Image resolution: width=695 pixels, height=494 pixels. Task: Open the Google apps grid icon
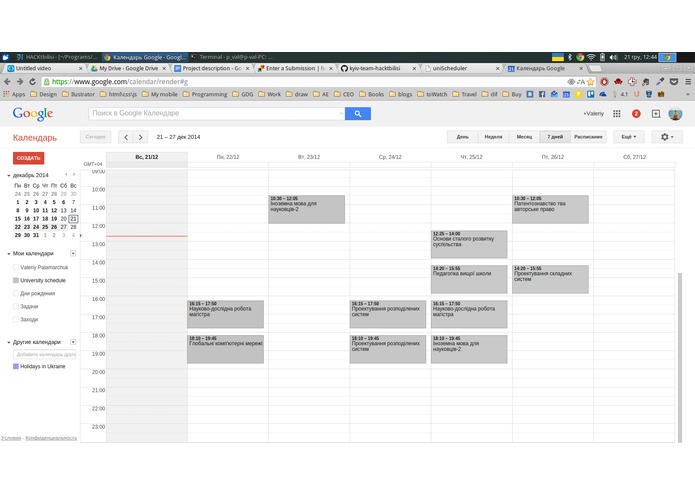(617, 114)
